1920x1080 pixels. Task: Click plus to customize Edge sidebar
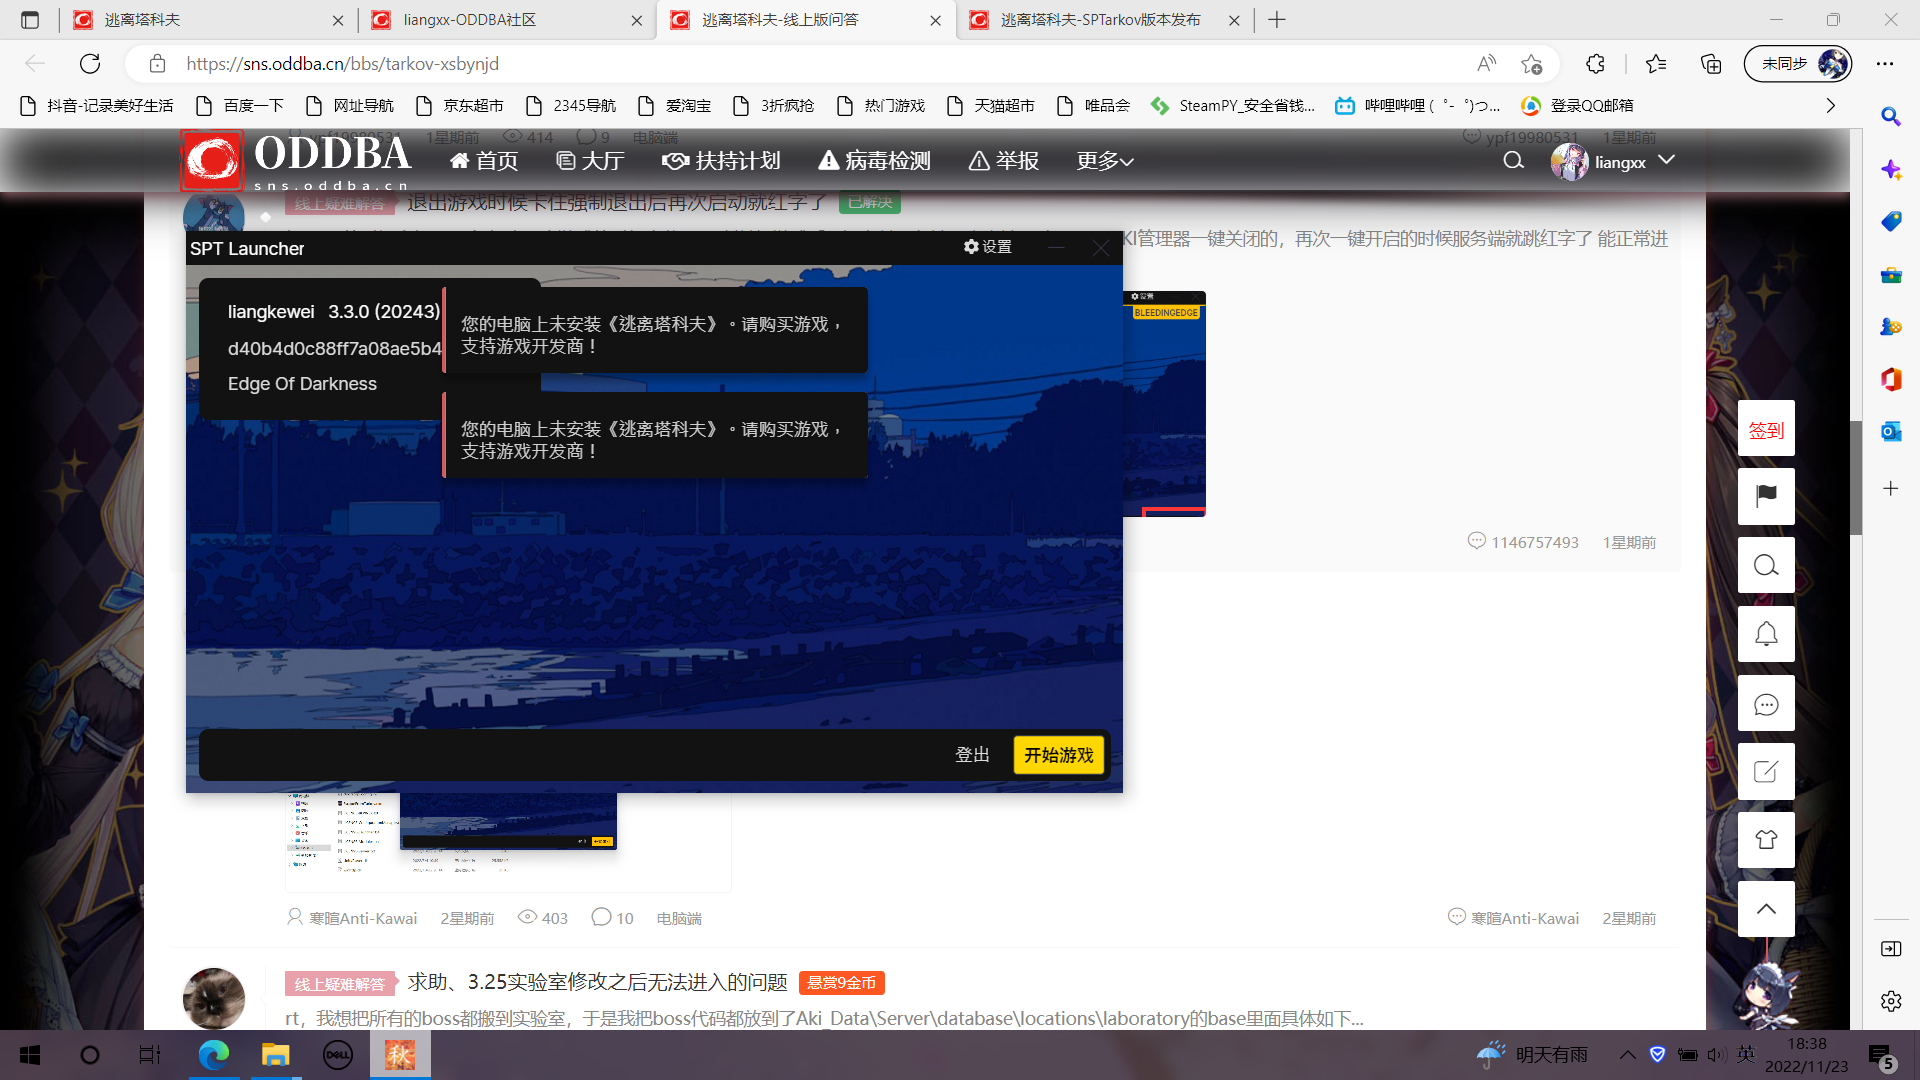coord(1890,488)
